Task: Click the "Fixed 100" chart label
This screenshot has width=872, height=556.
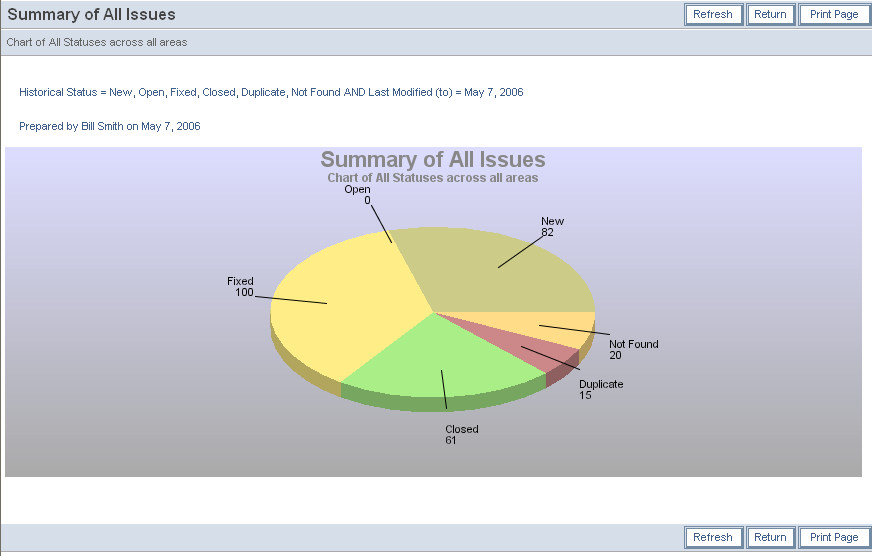Action: 240,287
